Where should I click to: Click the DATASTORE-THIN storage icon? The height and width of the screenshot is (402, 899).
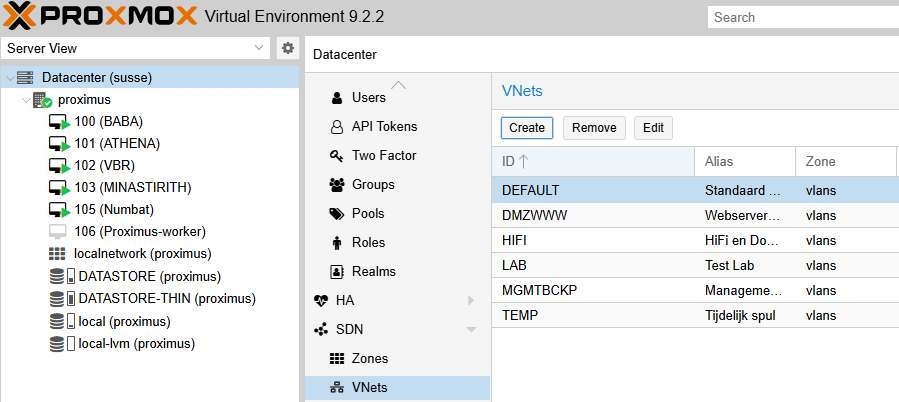coord(62,299)
